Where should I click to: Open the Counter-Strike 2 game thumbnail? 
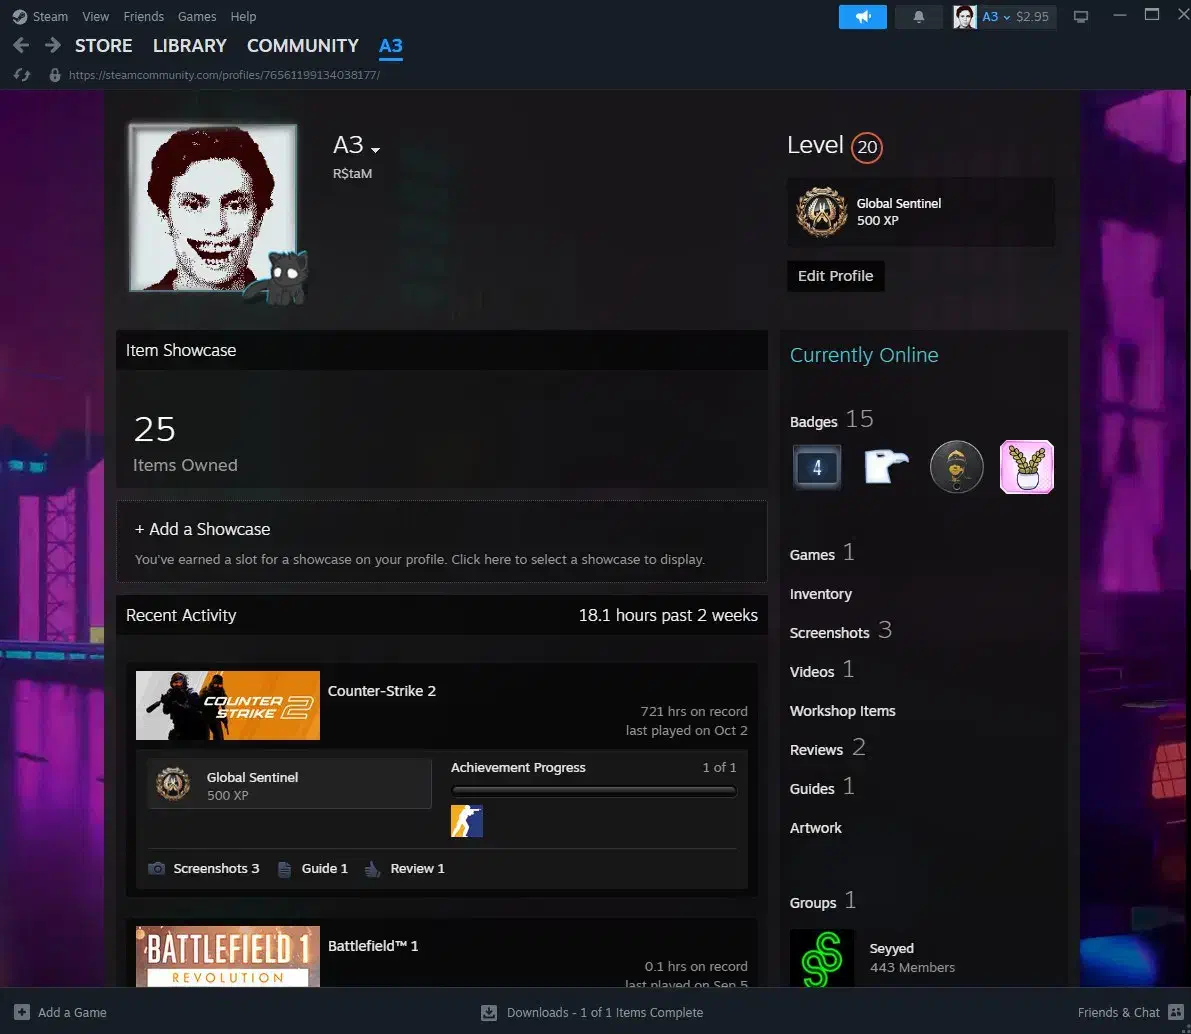(x=228, y=705)
